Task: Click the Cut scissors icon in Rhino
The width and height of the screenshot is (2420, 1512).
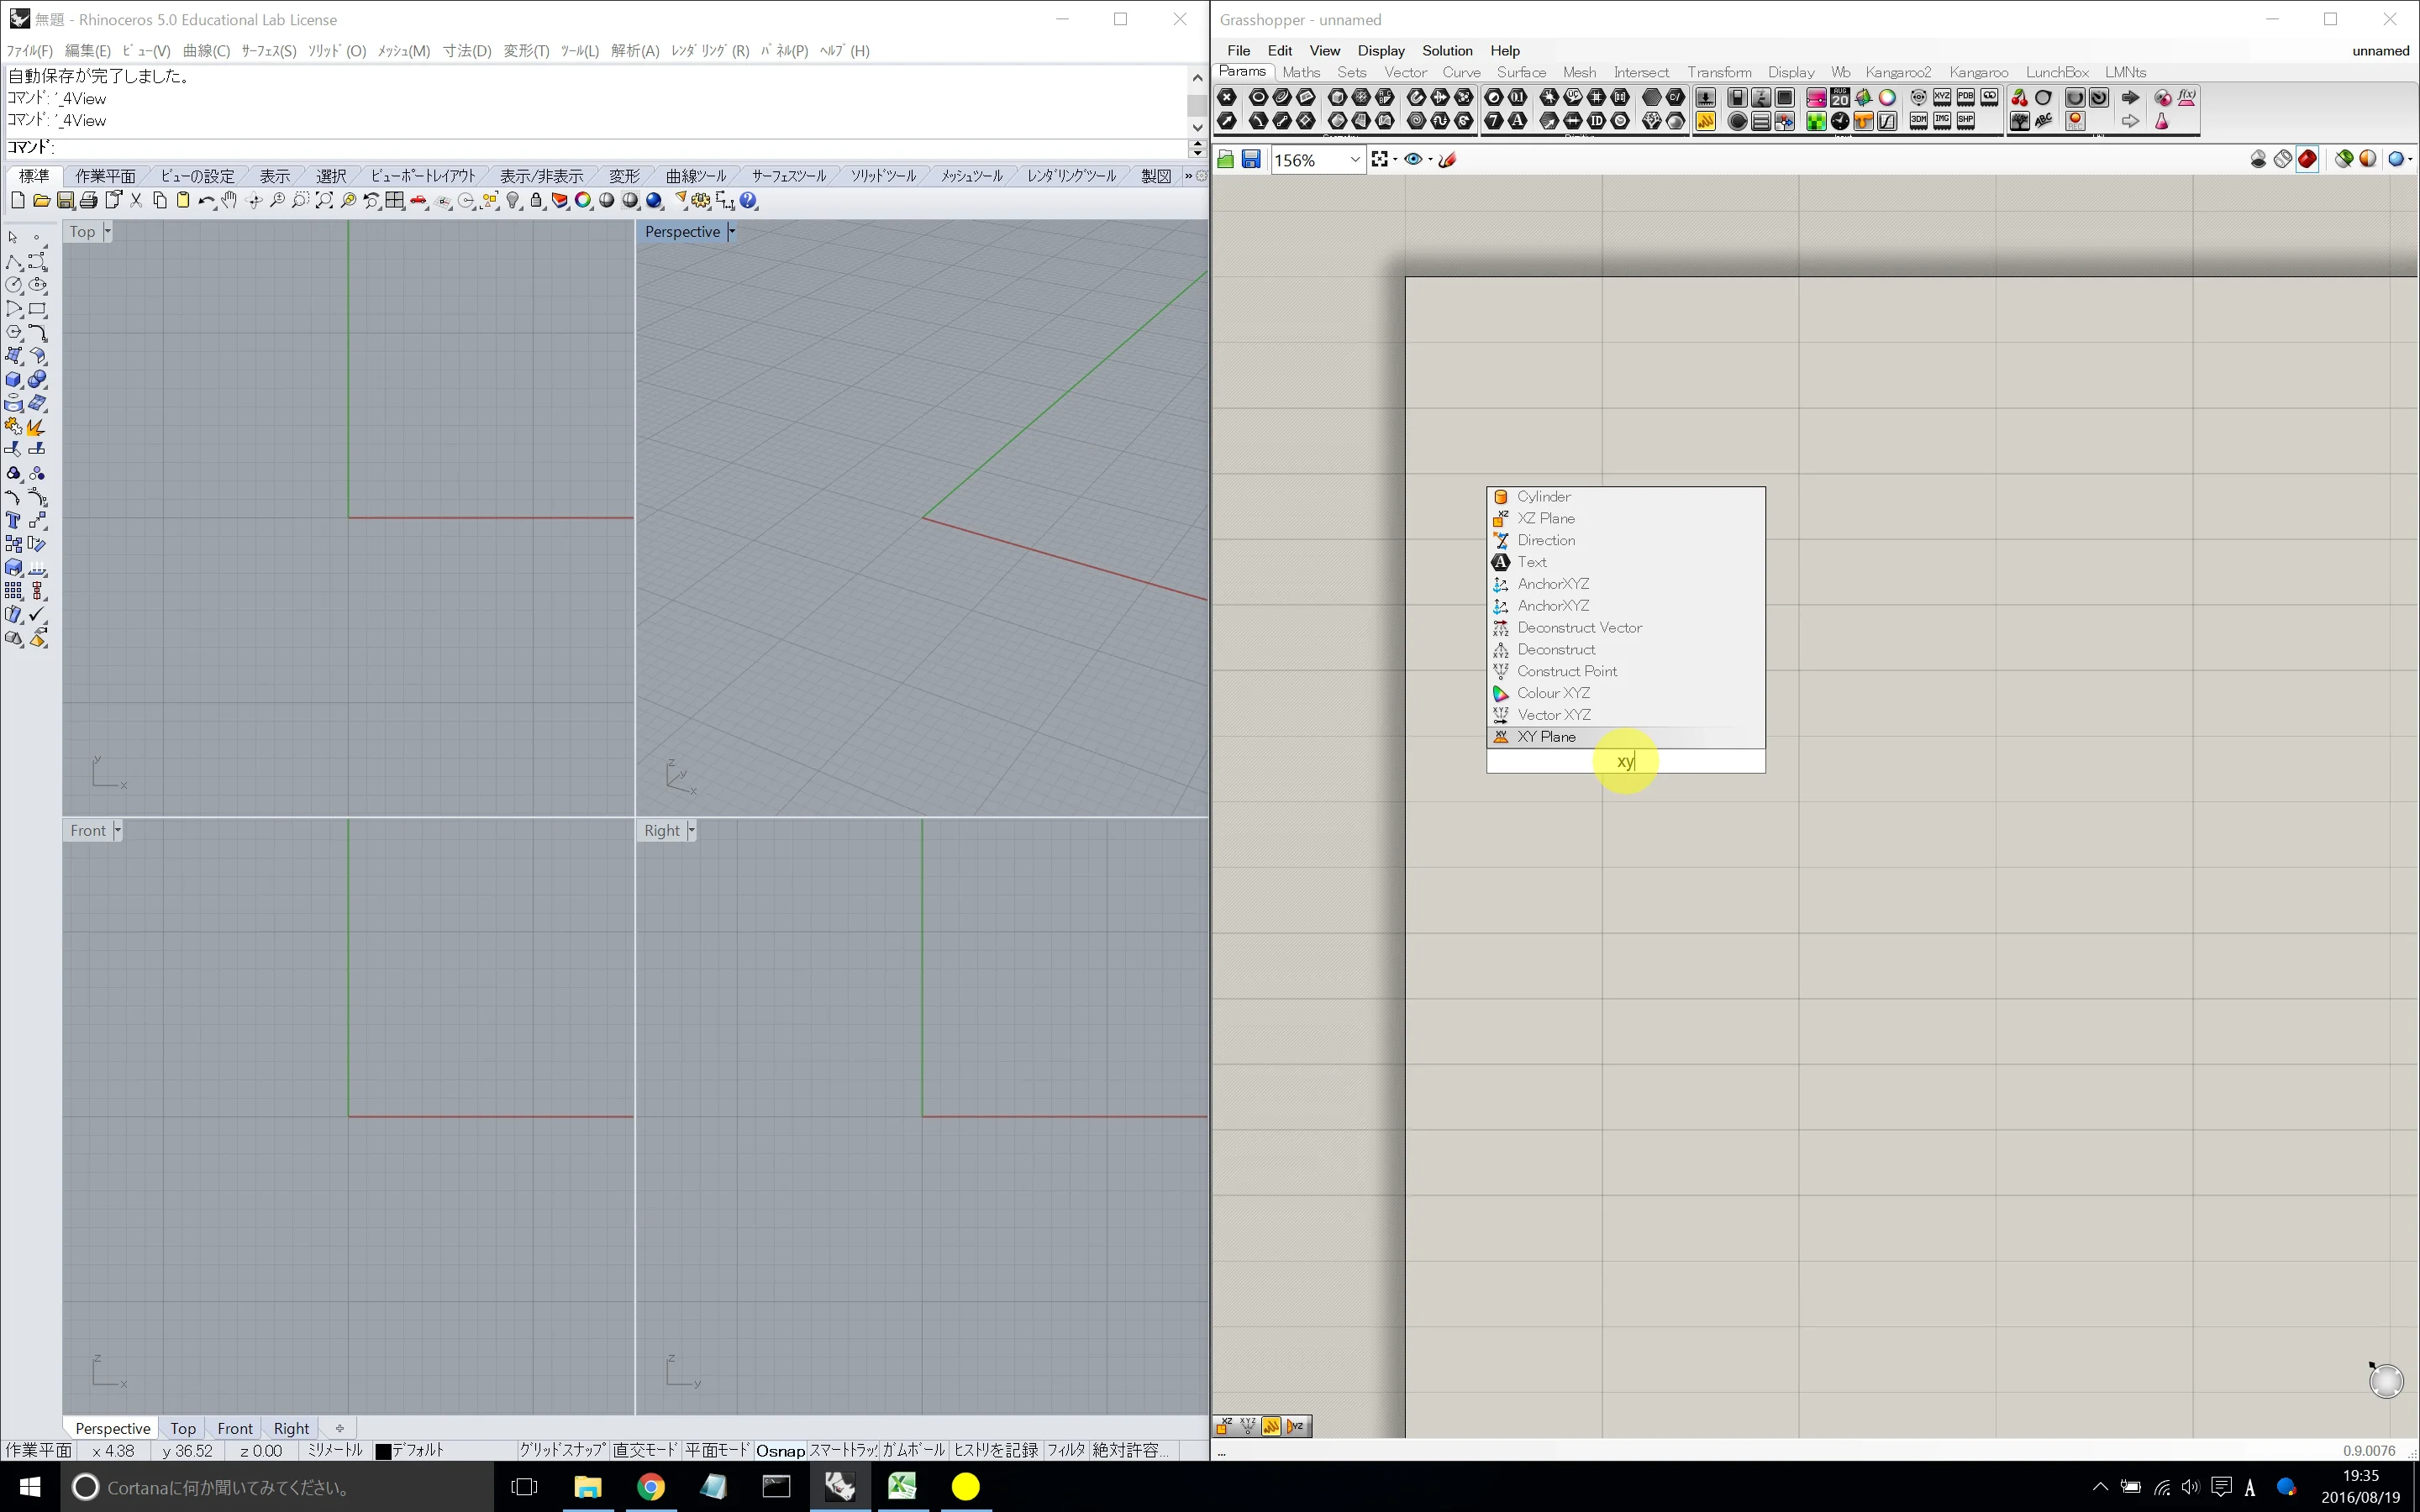Action: pos(136,201)
